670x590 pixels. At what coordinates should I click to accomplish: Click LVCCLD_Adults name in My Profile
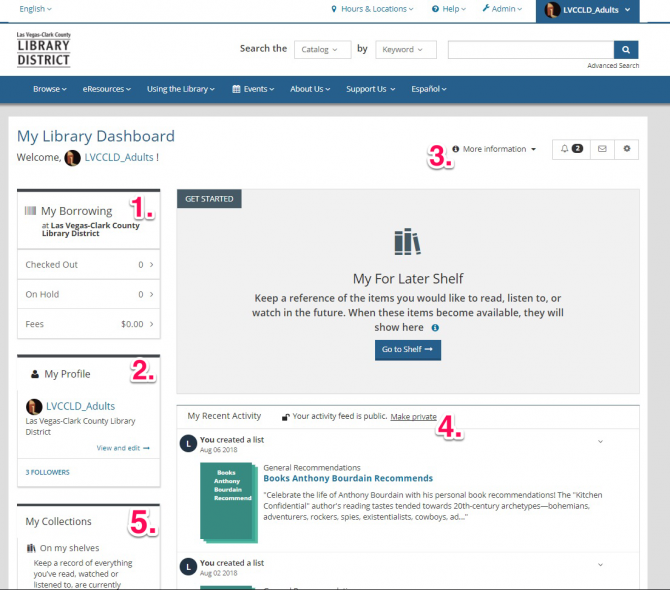(80, 406)
